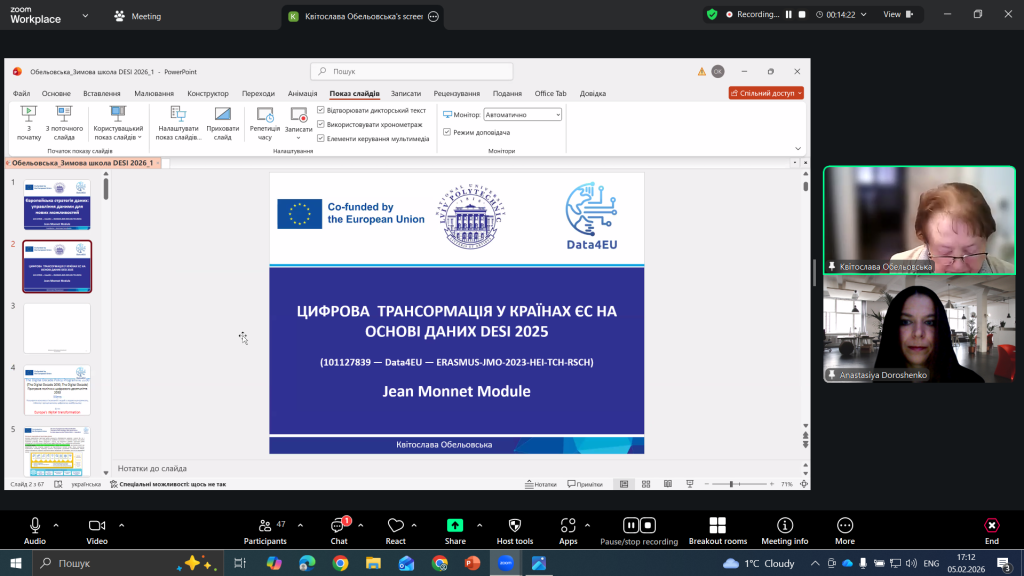Click the green Share screen icon
The width and height of the screenshot is (1024, 576).
(455, 526)
